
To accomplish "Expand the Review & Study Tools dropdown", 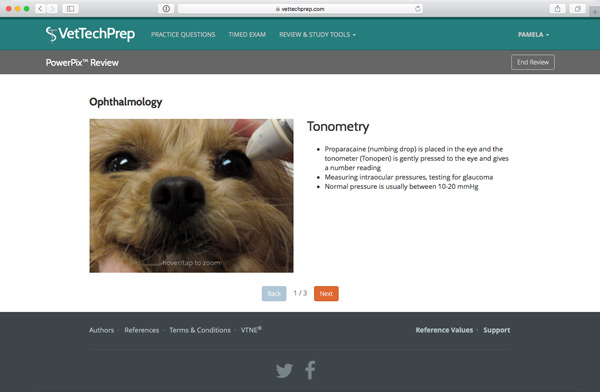I will tap(317, 34).
